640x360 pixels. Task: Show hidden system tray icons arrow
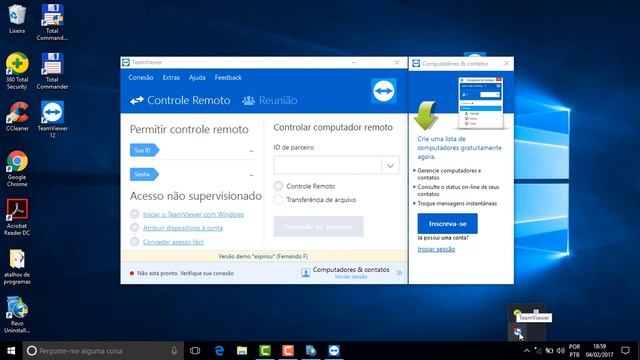(527, 351)
